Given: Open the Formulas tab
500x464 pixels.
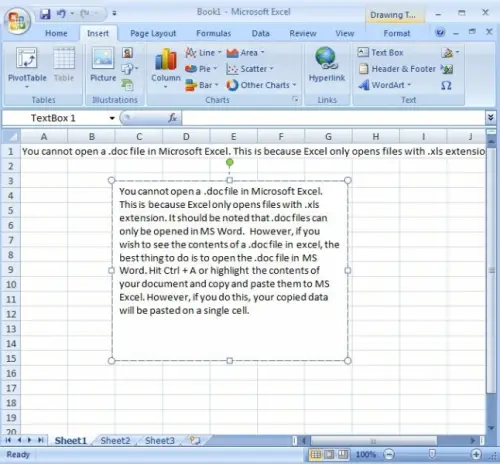Looking at the screenshot, I should coord(213,33).
